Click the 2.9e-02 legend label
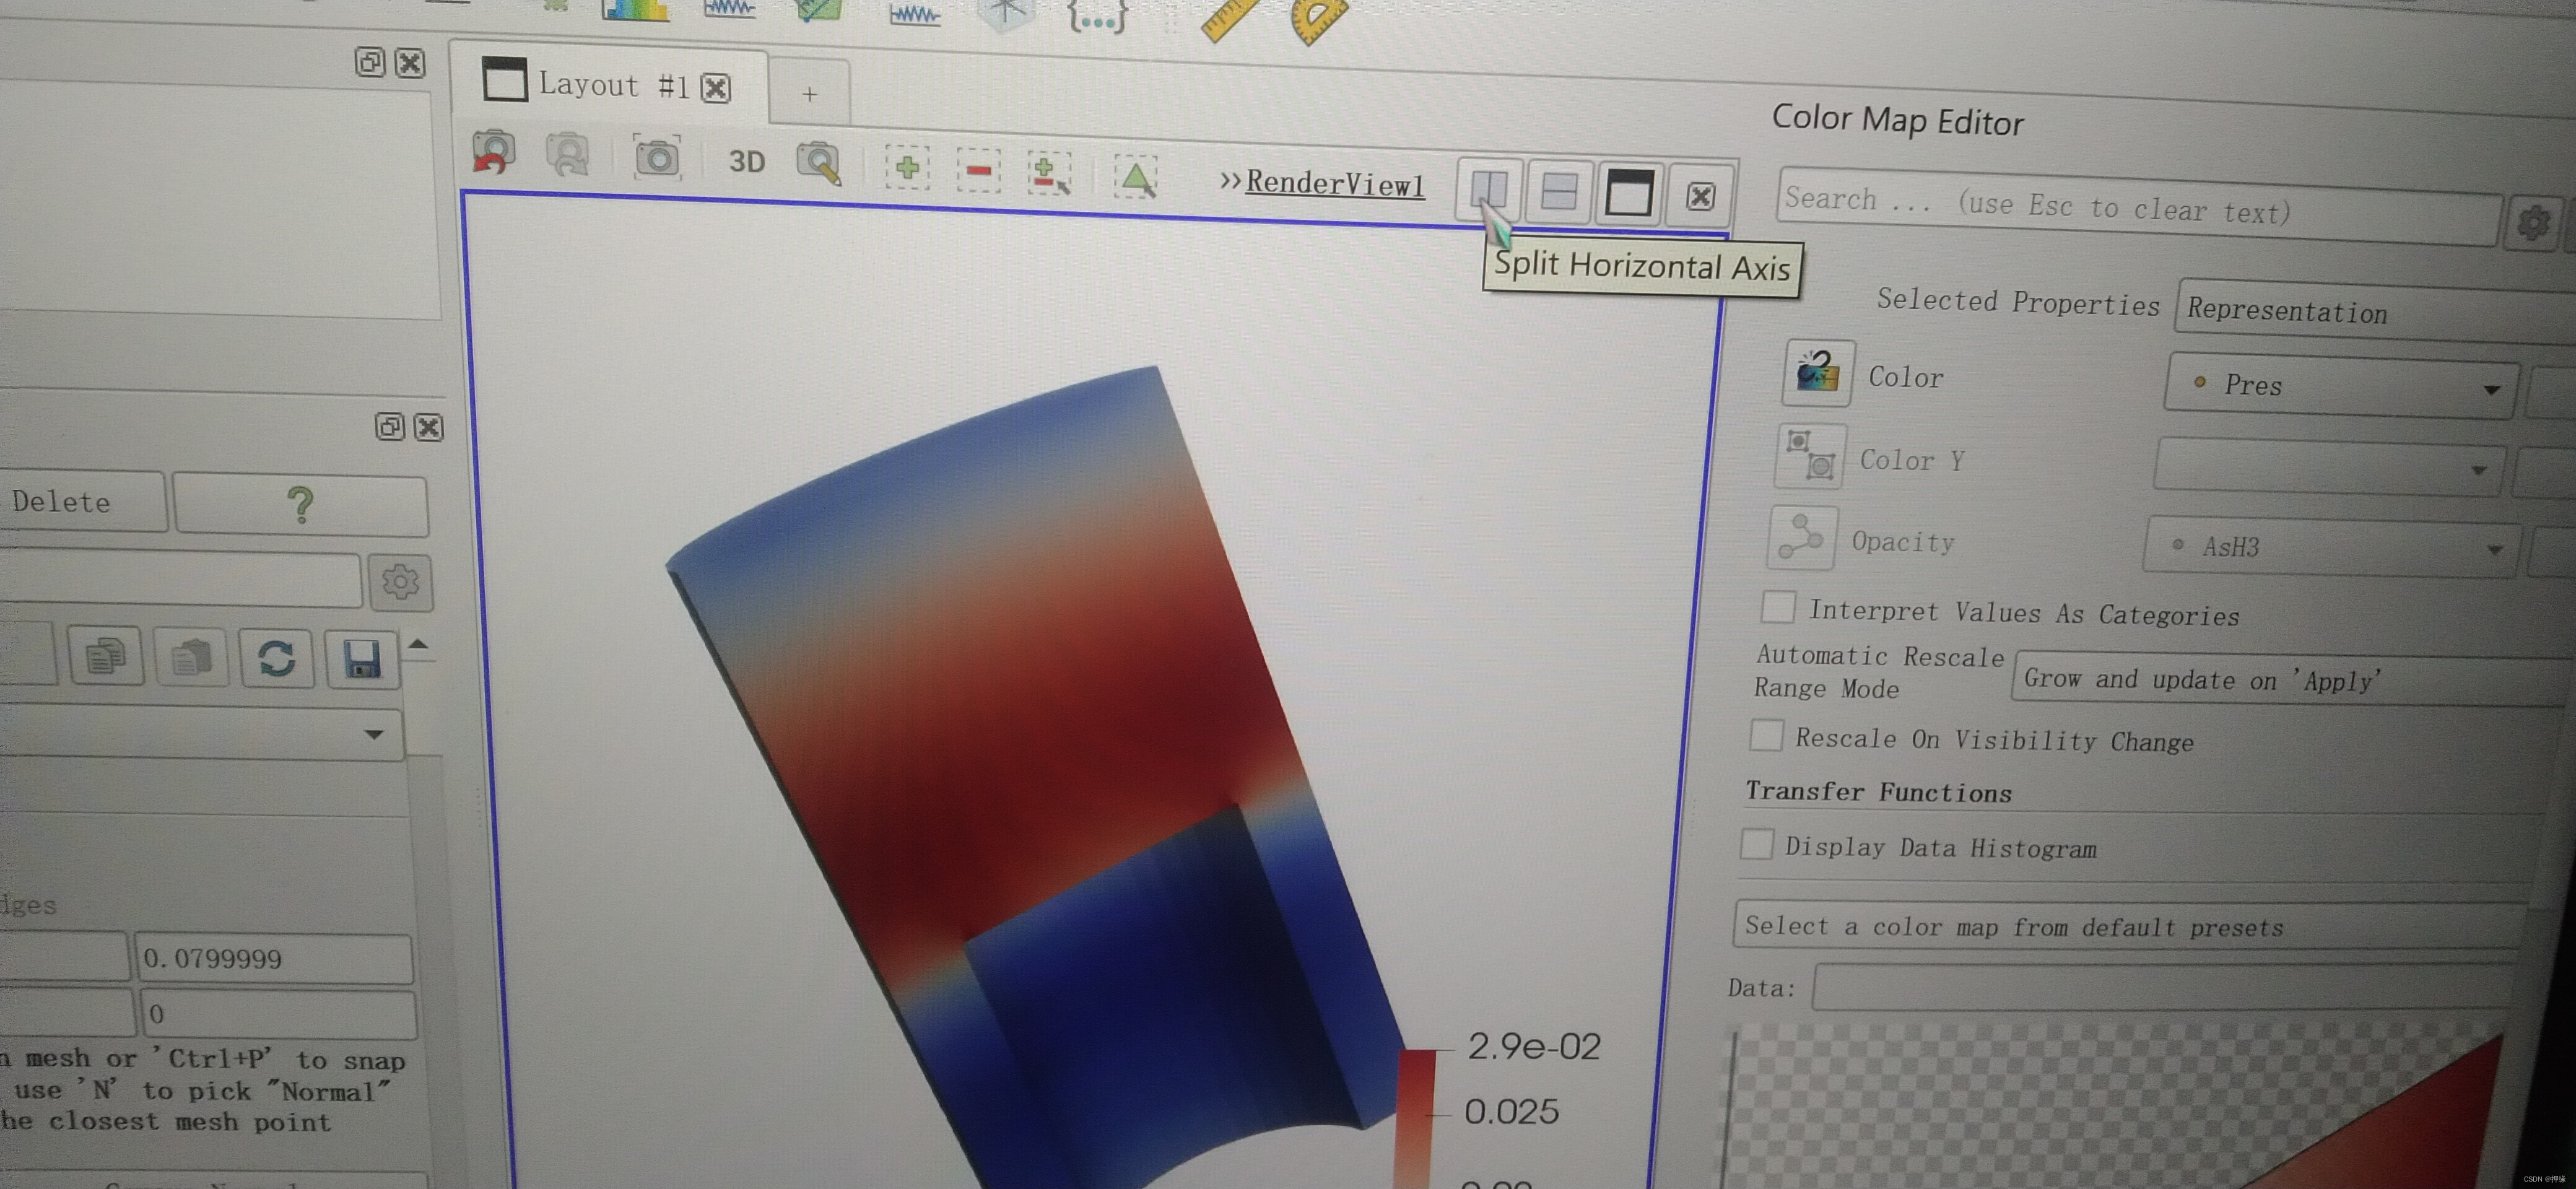 1533,1046
